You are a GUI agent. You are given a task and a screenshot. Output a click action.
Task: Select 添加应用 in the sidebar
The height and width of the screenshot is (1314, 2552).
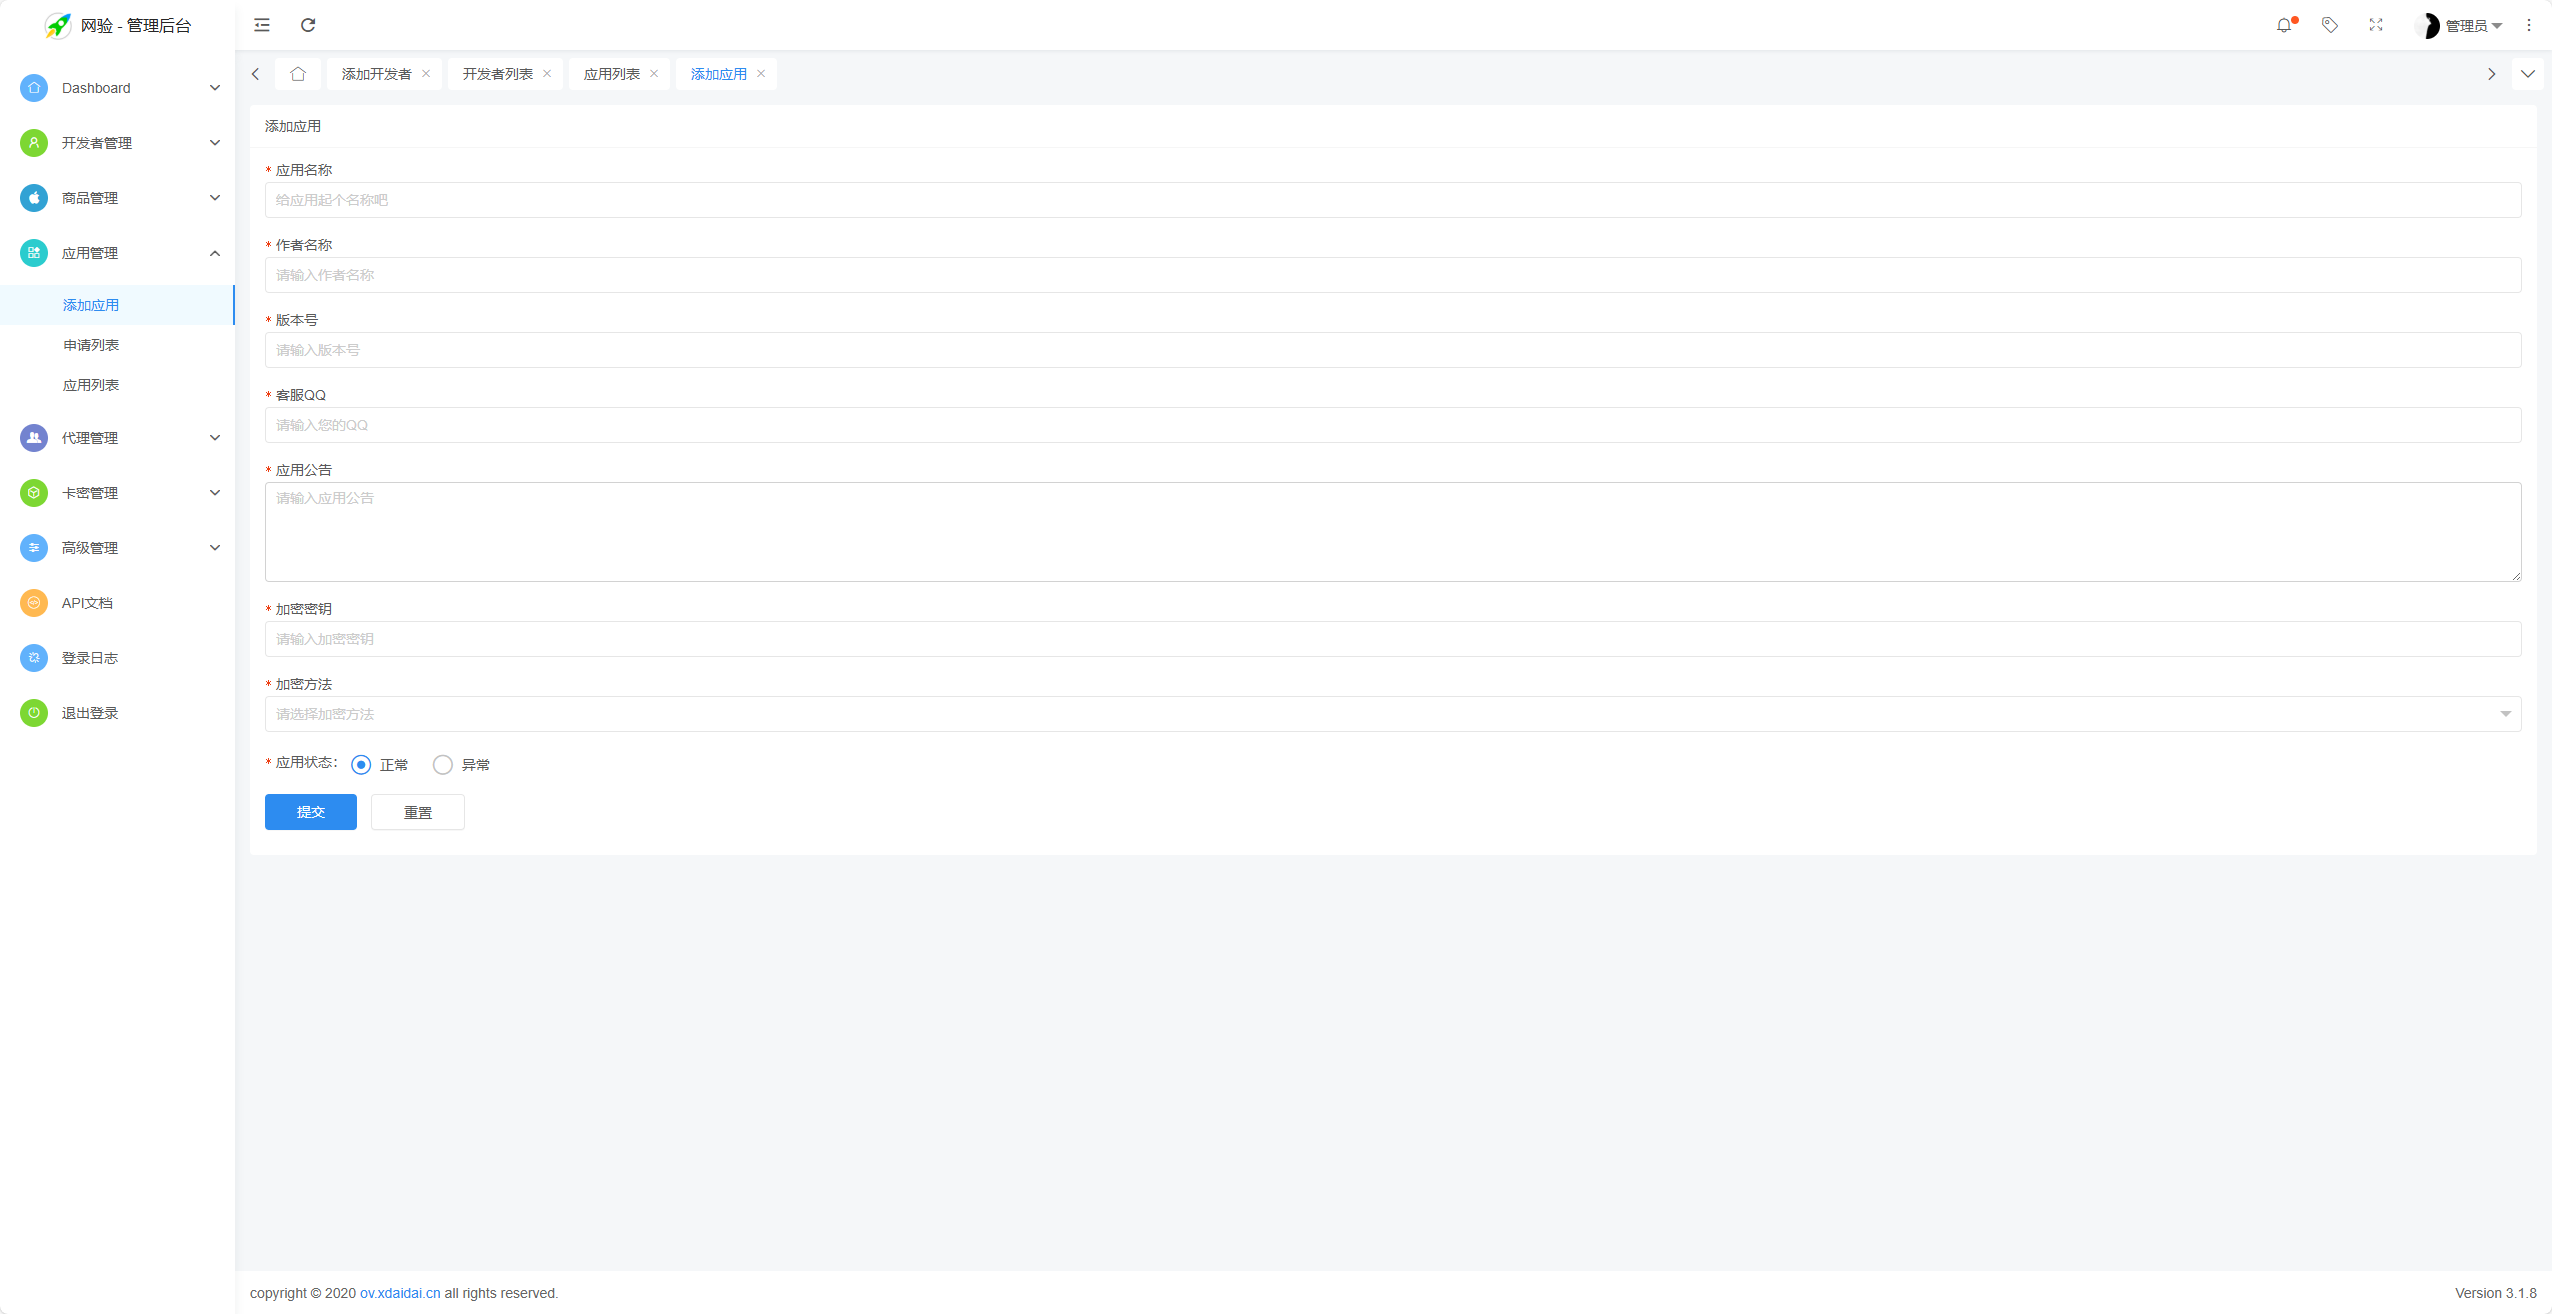point(117,305)
